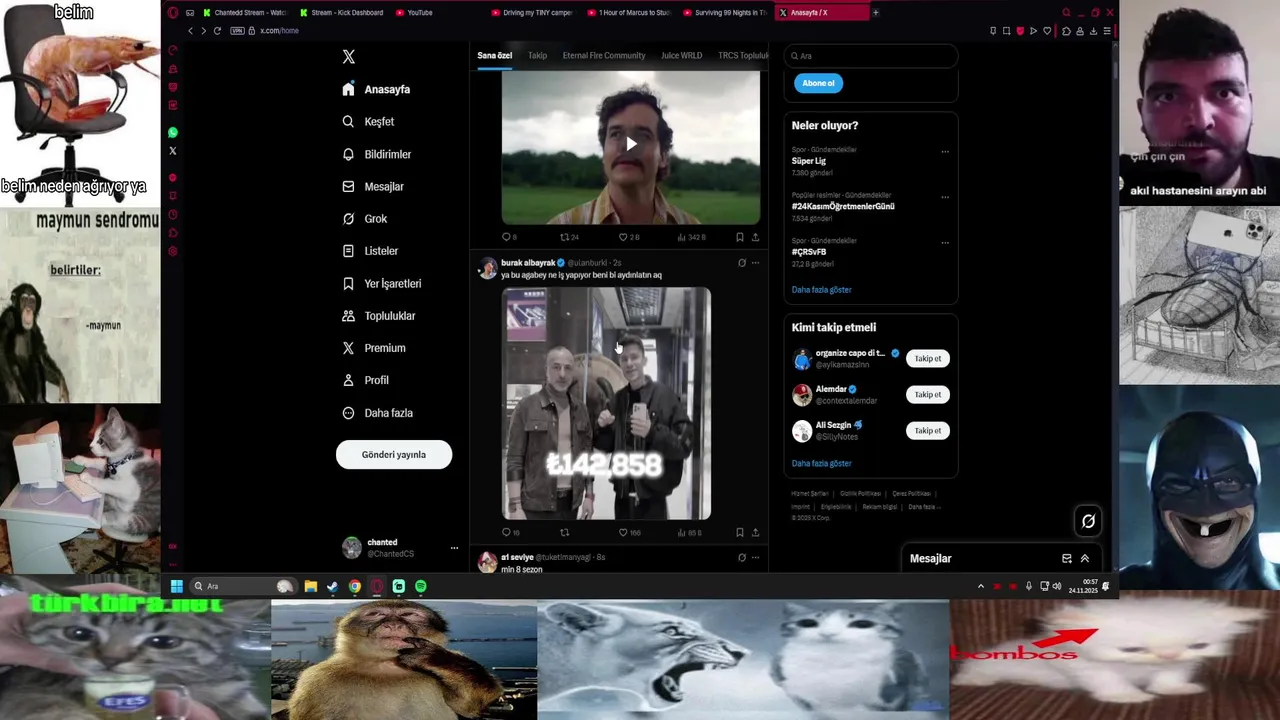Switch to Eternal Fire Community tab
The width and height of the screenshot is (1280, 720).
point(604,55)
